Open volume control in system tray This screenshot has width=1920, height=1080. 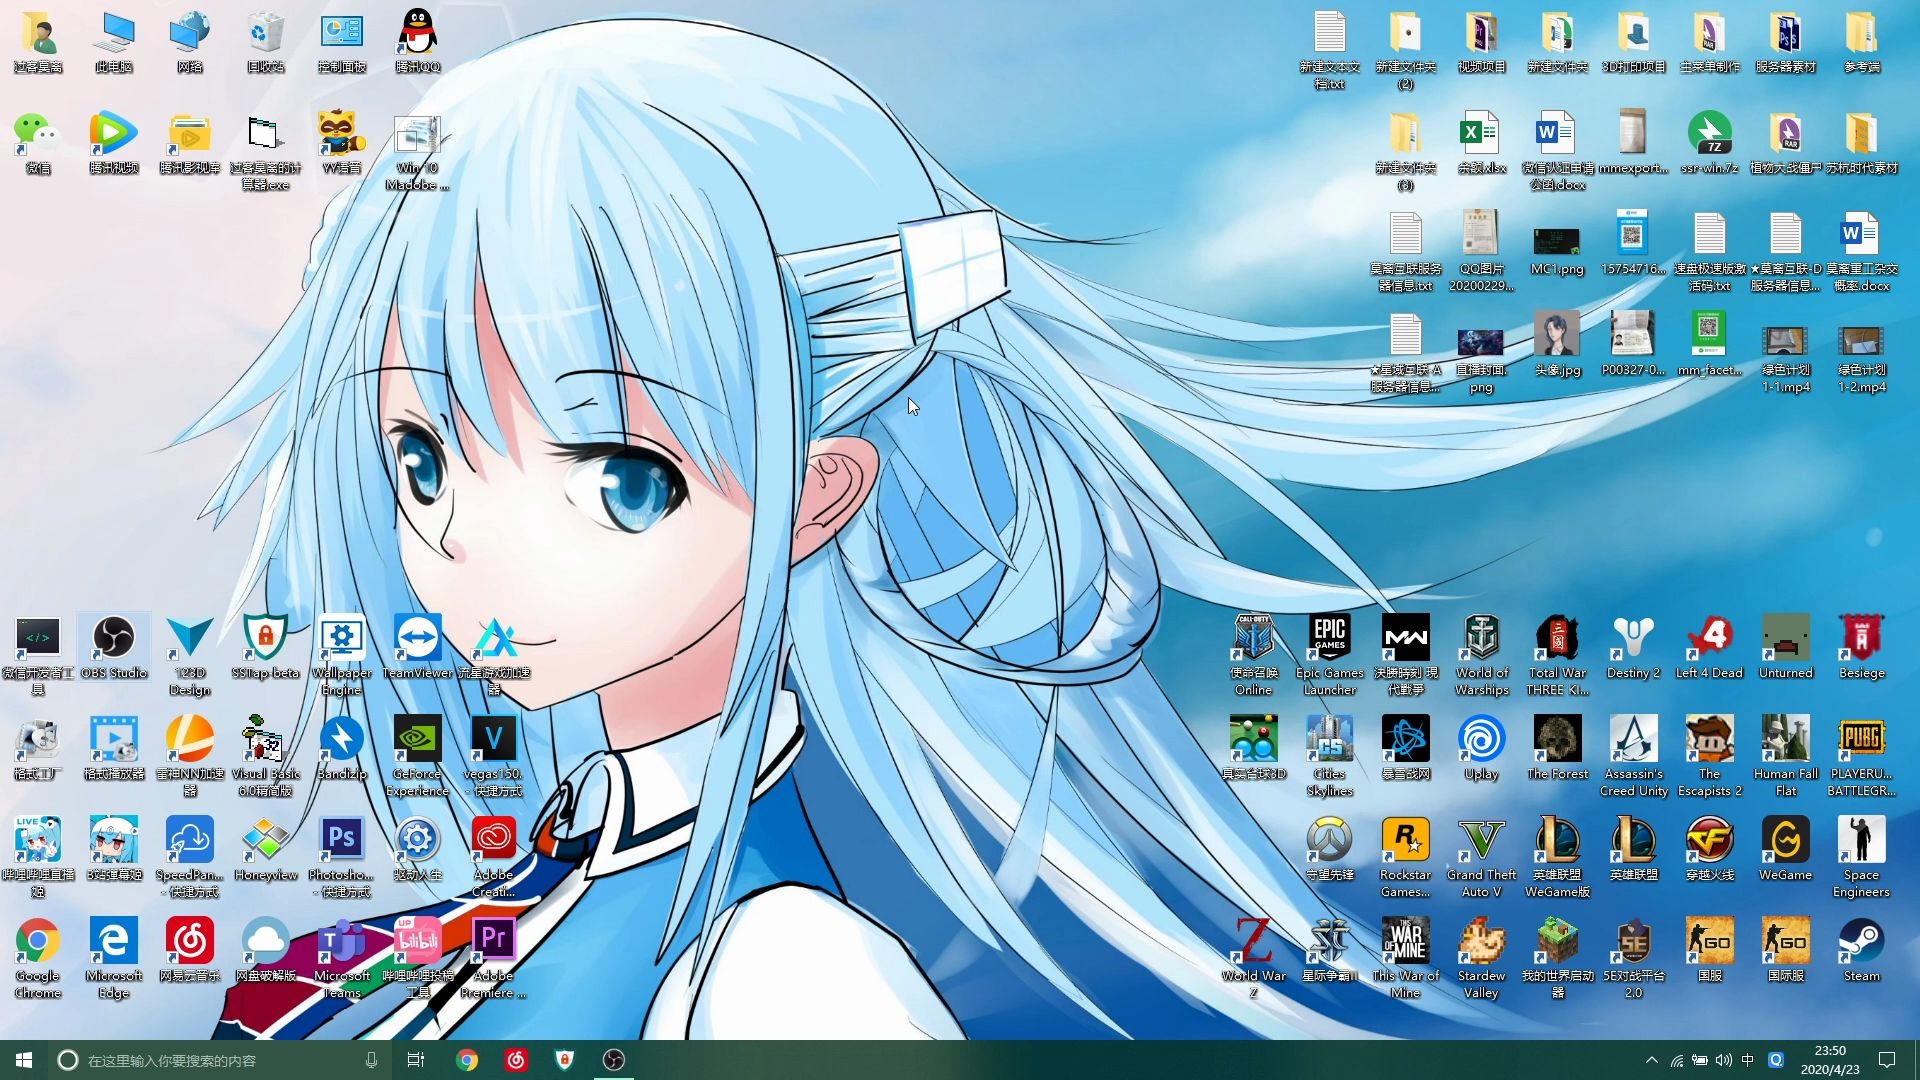[1723, 1060]
